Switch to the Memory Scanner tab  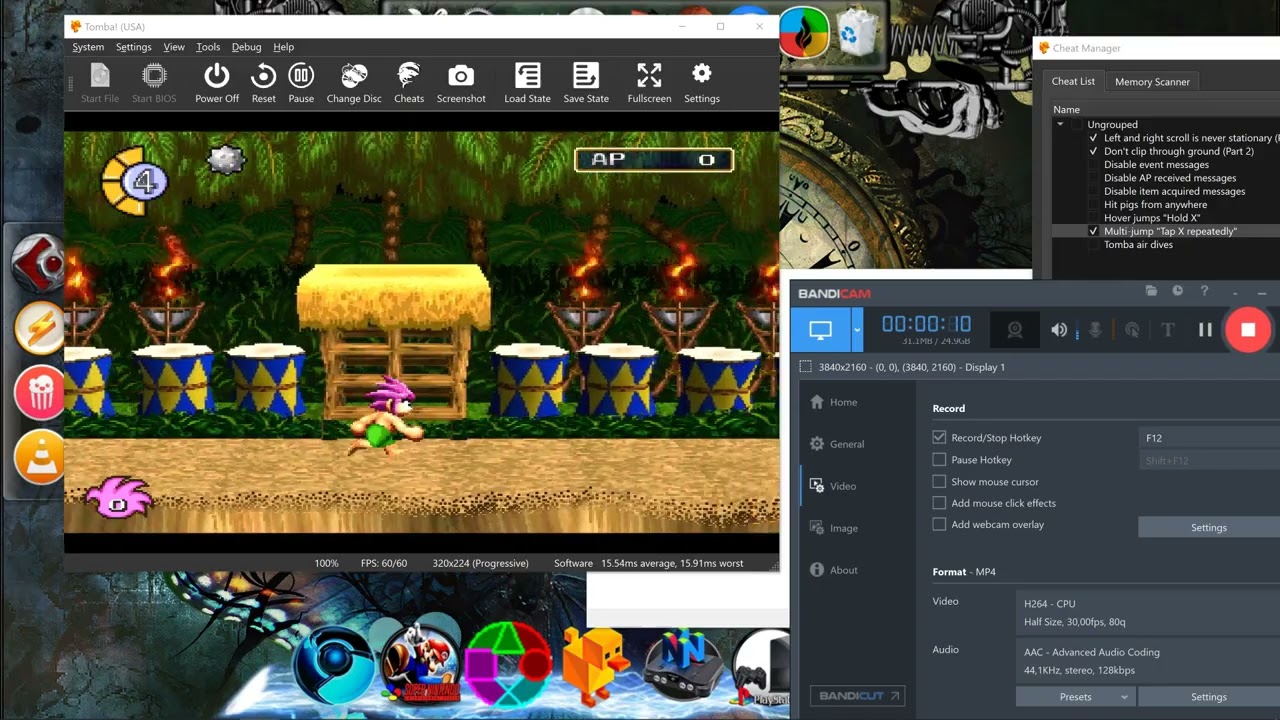pos(1152,82)
